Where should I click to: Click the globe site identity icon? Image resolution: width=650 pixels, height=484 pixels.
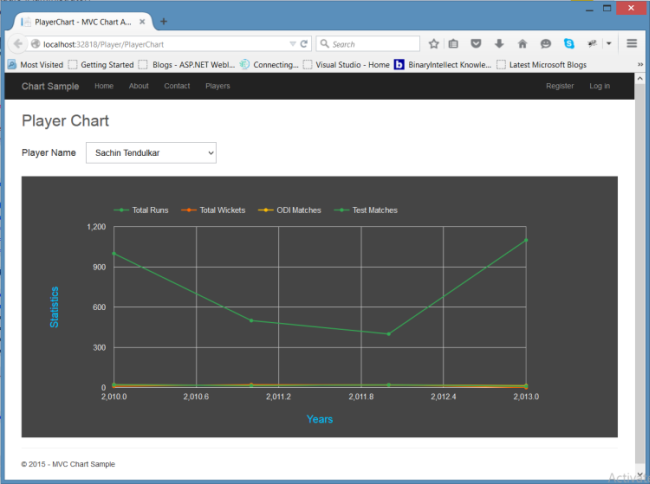(36, 44)
